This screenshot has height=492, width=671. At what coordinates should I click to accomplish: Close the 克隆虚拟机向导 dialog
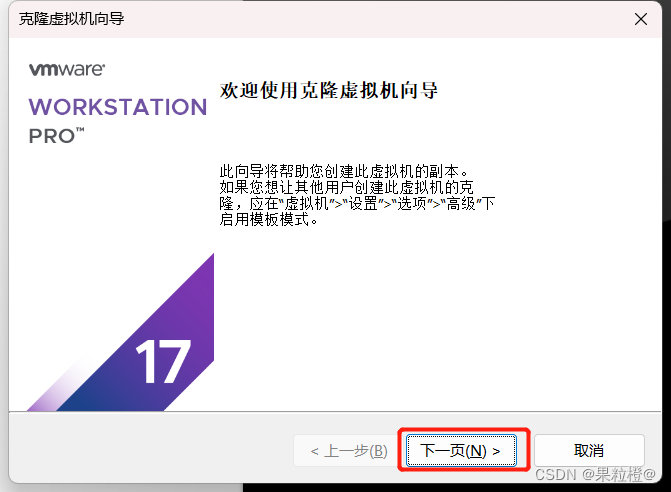(x=641, y=19)
